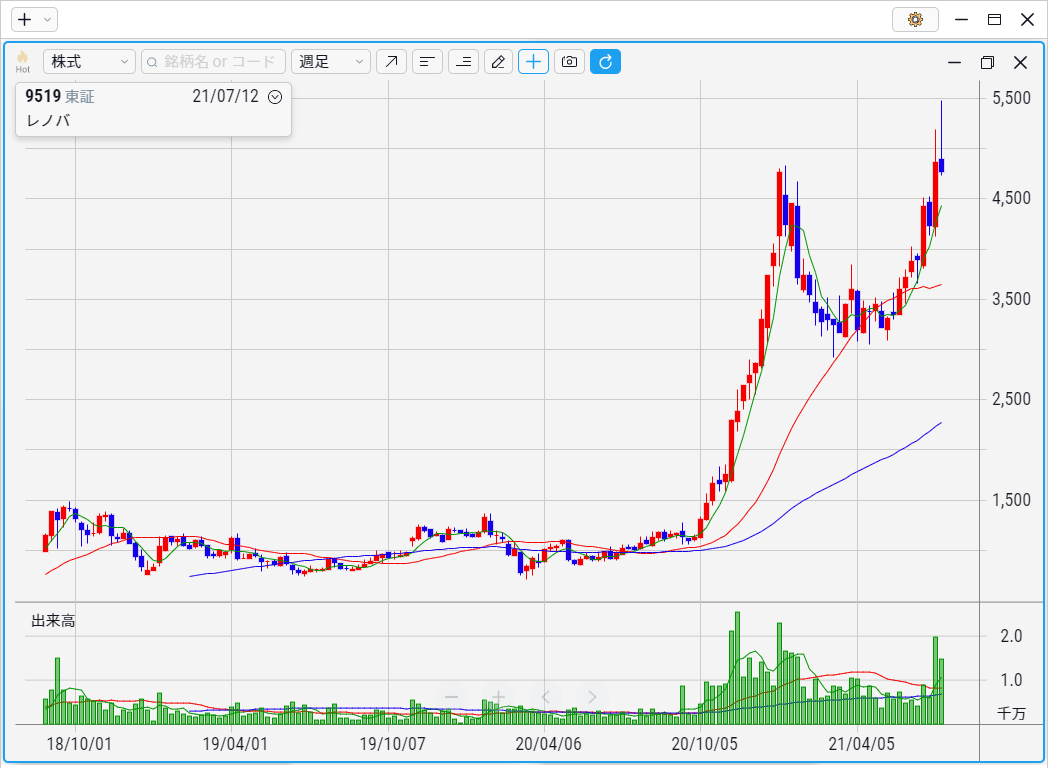Screen dimensions: 1048x768
Task: Take a chart snapshot with camera icon
Action: coord(569,61)
